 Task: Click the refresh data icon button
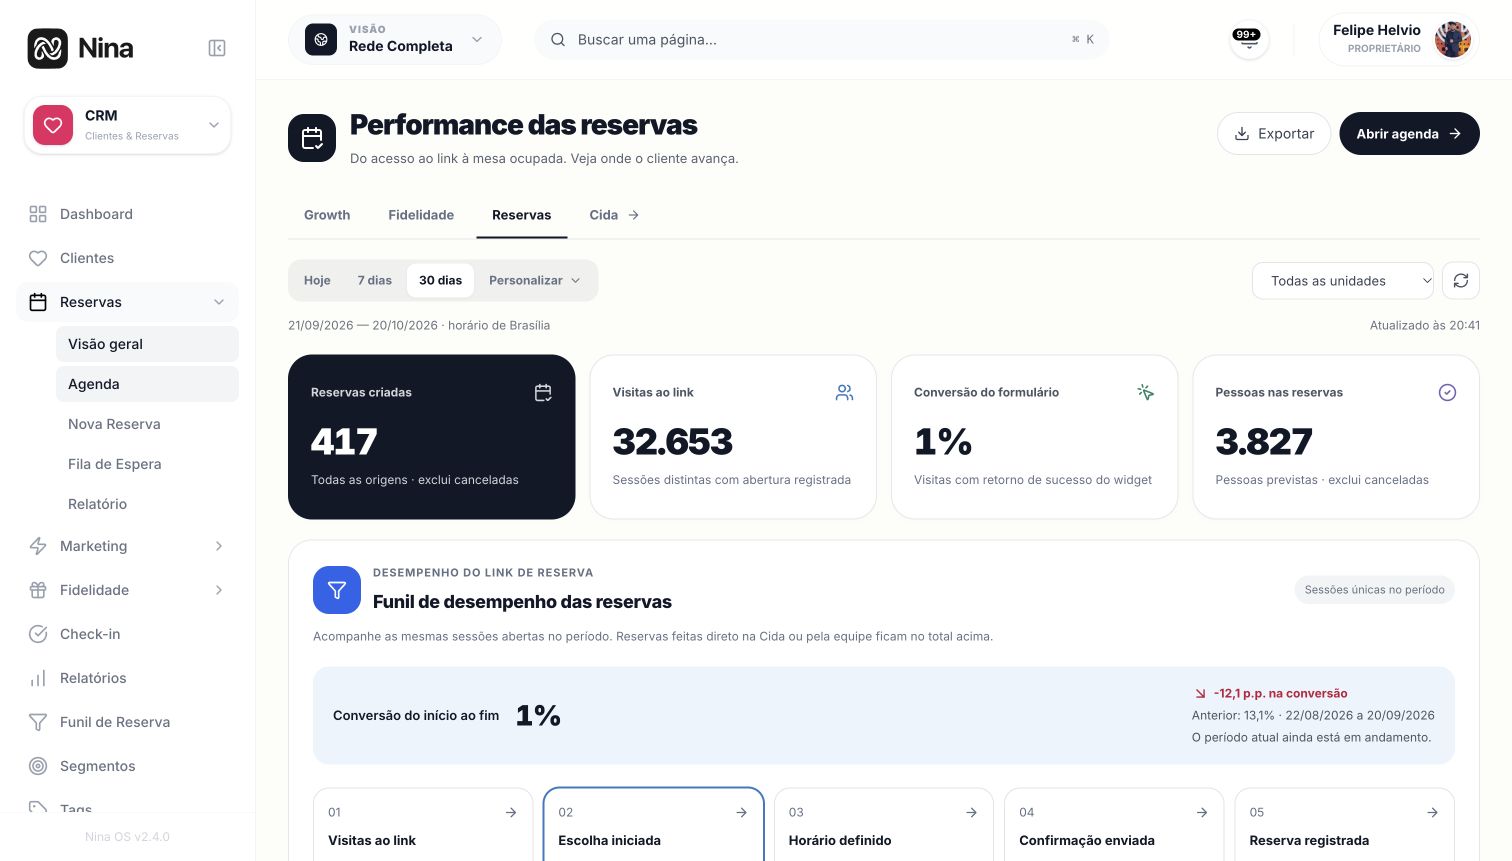(1461, 281)
